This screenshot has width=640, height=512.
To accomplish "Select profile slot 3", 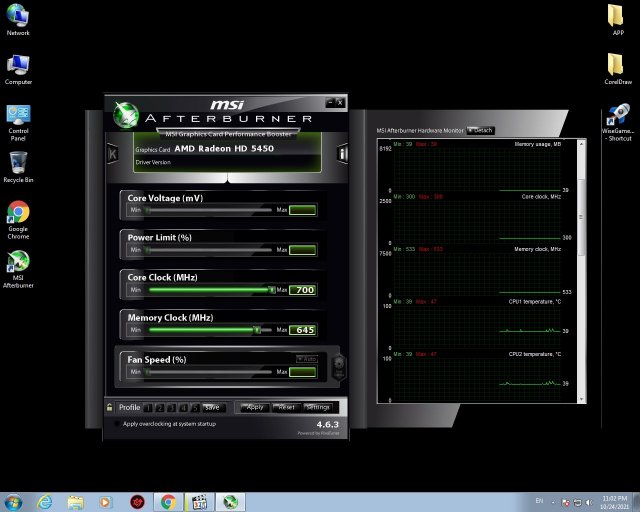I will 170,407.
